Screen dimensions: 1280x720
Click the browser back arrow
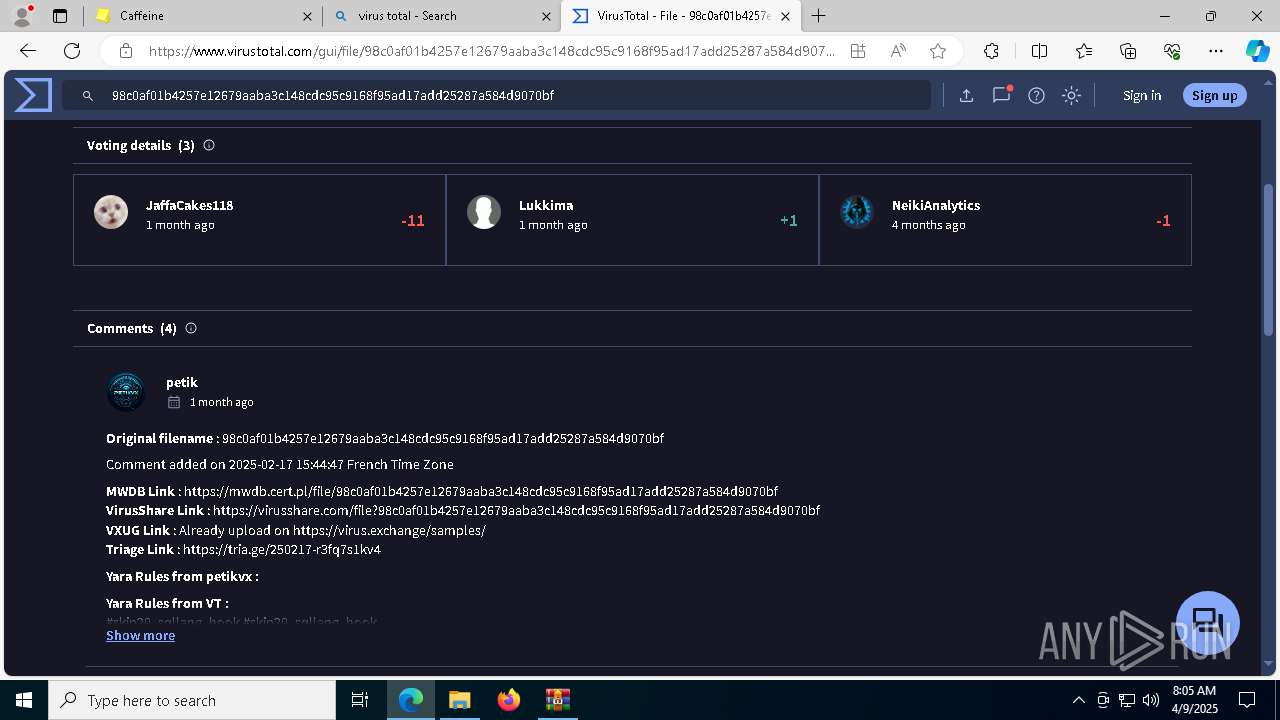28,51
